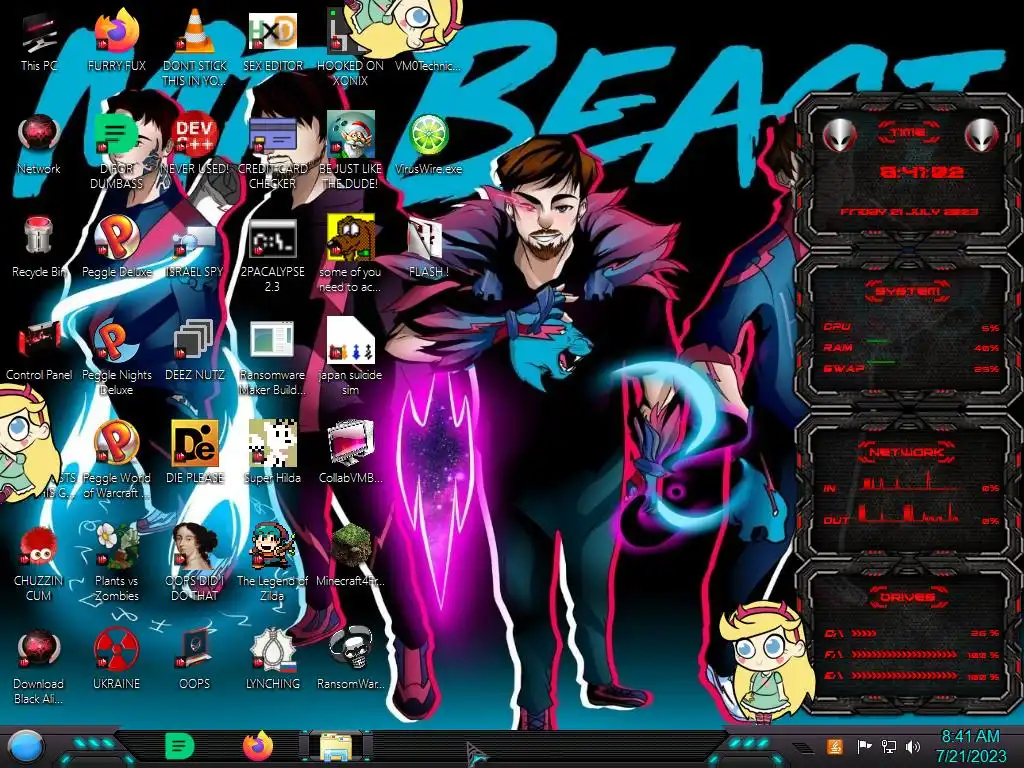This screenshot has width=1024, height=768.
Task: Click the DRIVES widget header
Action: click(x=907, y=597)
